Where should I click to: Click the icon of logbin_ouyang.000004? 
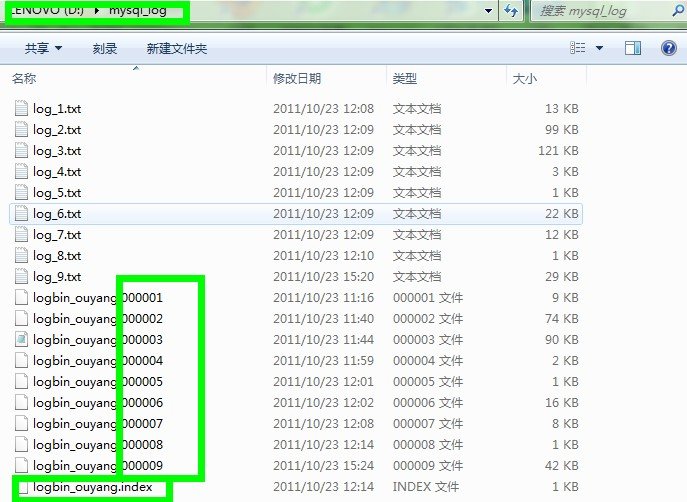[x=21, y=361]
